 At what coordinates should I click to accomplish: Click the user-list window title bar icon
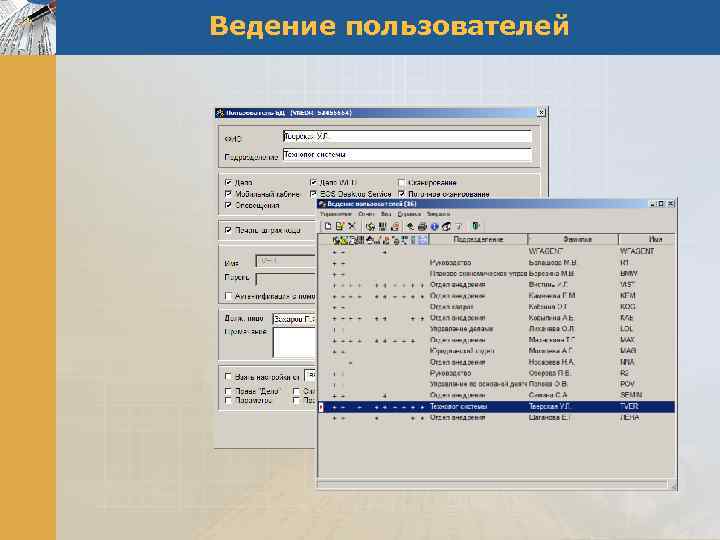[322, 204]
